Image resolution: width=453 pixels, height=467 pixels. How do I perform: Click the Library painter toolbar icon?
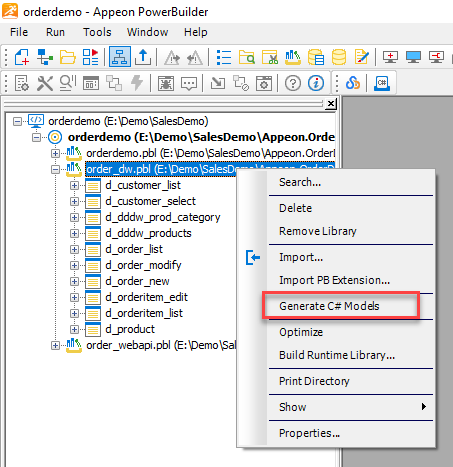coord(293,57)
